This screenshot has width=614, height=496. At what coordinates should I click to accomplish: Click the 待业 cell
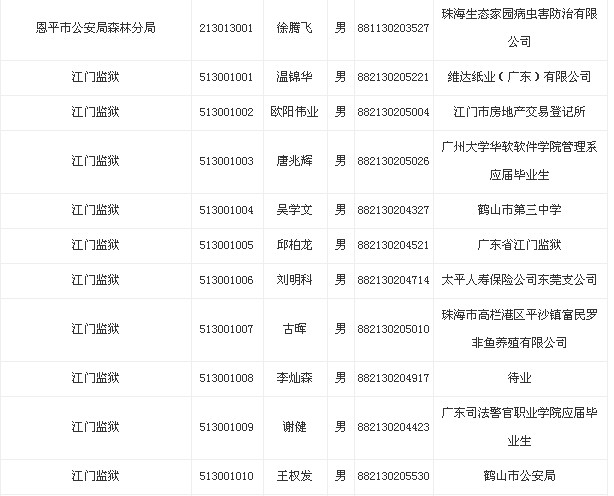click(x=518, y=378)
